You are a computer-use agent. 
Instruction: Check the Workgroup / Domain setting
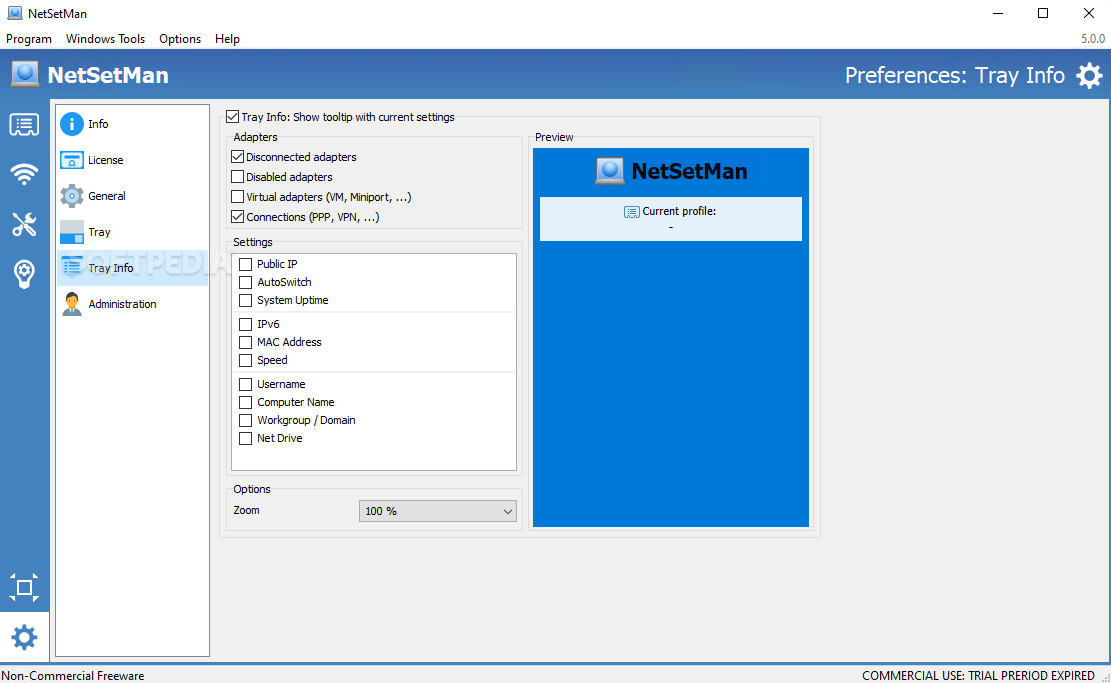click(x=246, y=420)
